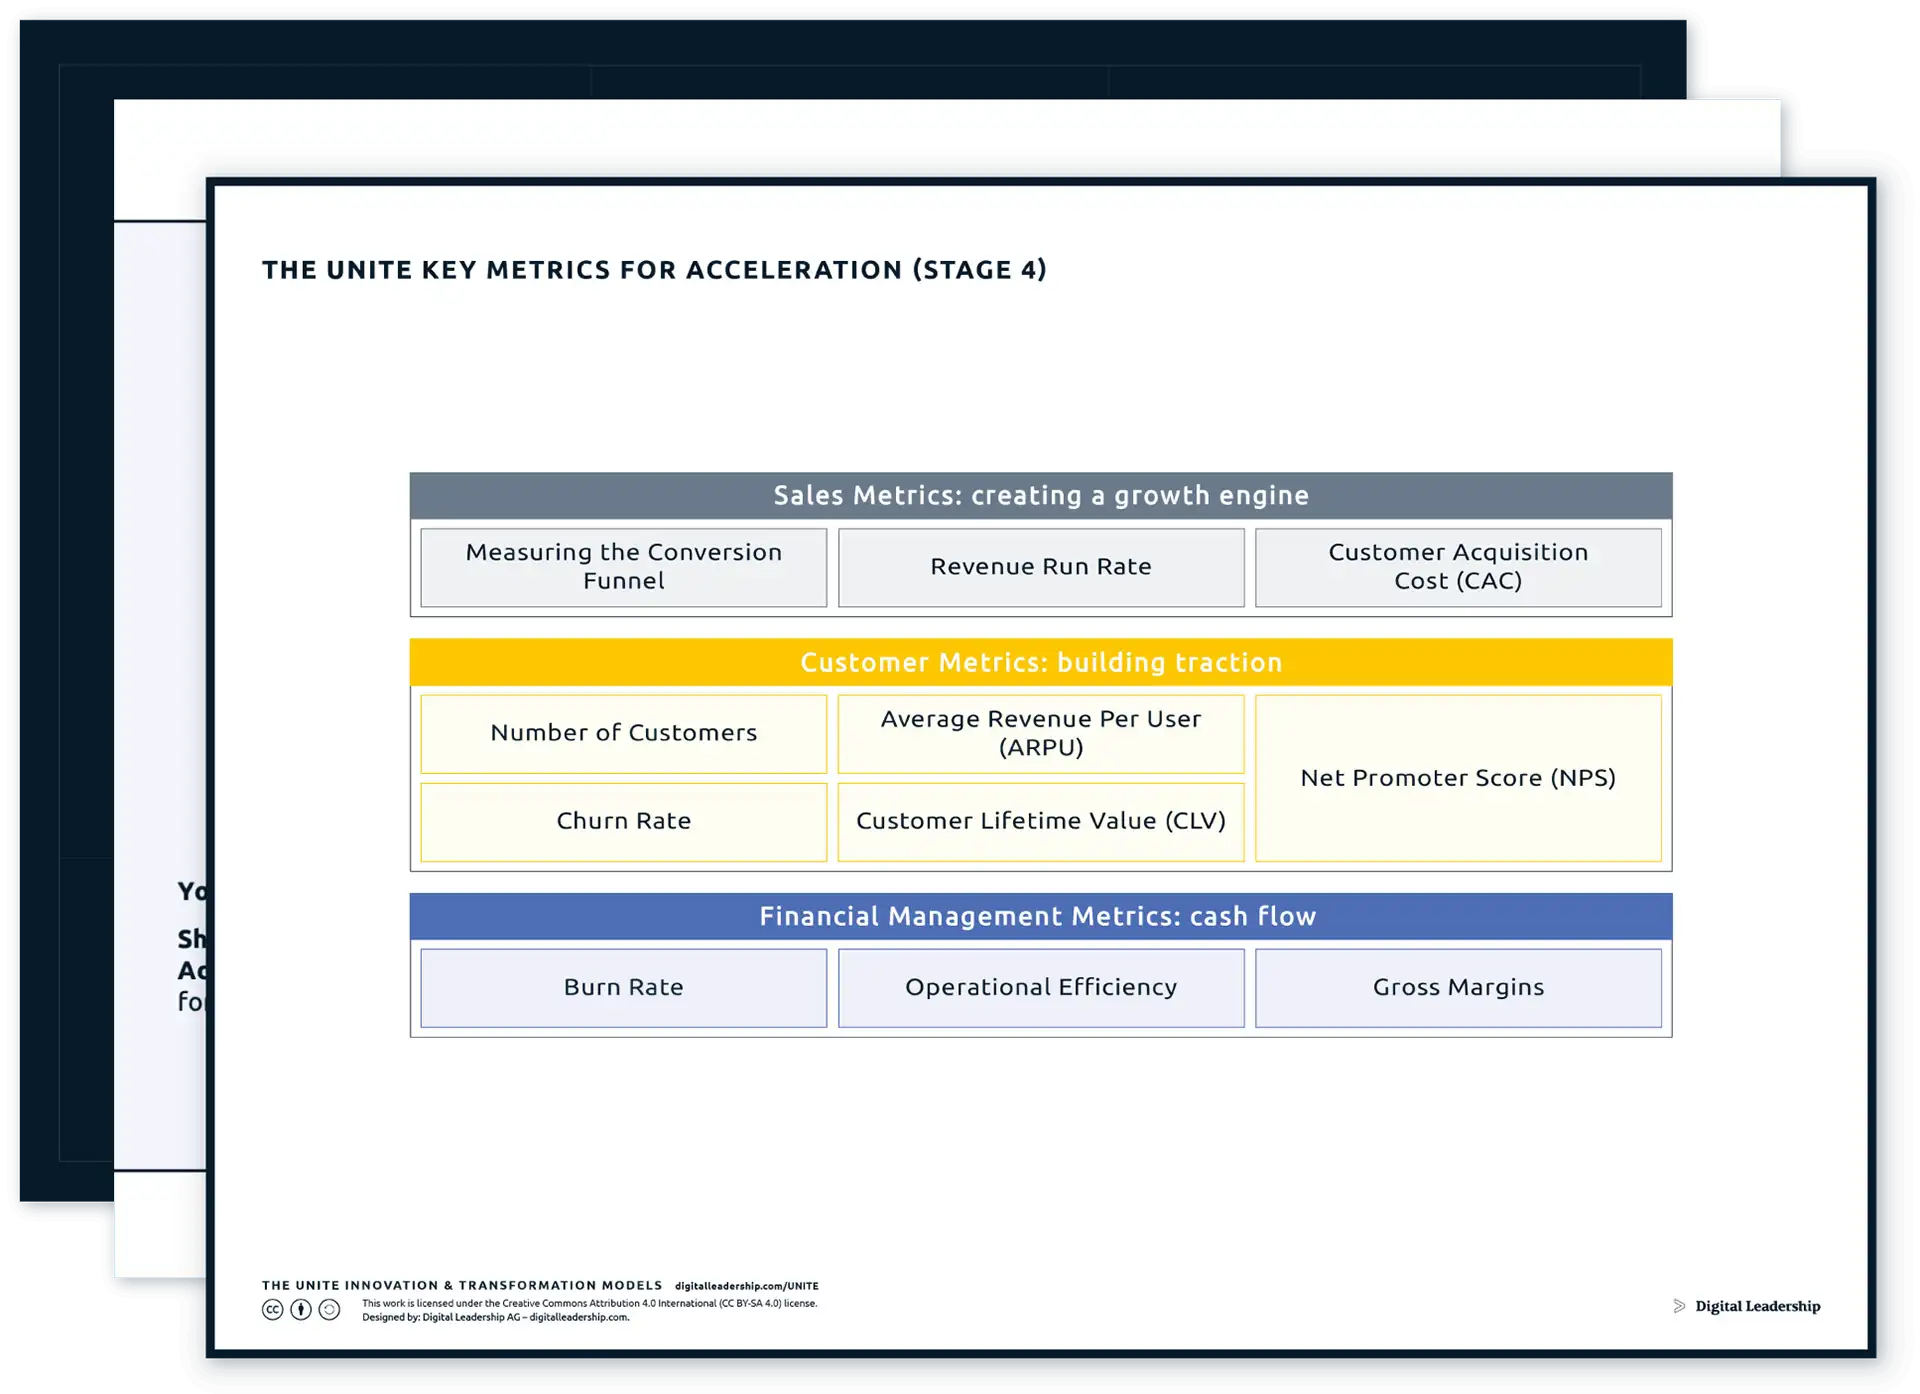Screen dimensions: 1920x1394
Task: Click the Creative Commons license text line
Action: click(589, 1303)
